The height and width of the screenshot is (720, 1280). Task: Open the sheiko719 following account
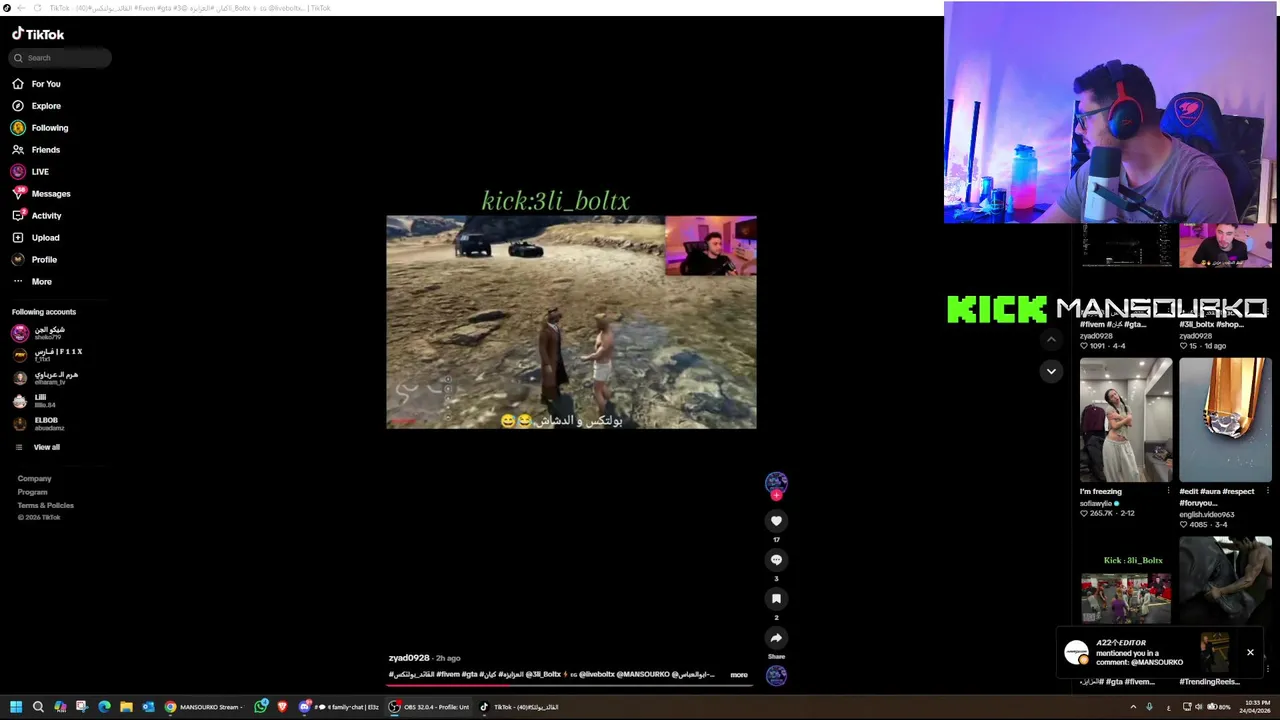[x=40, y=333]
